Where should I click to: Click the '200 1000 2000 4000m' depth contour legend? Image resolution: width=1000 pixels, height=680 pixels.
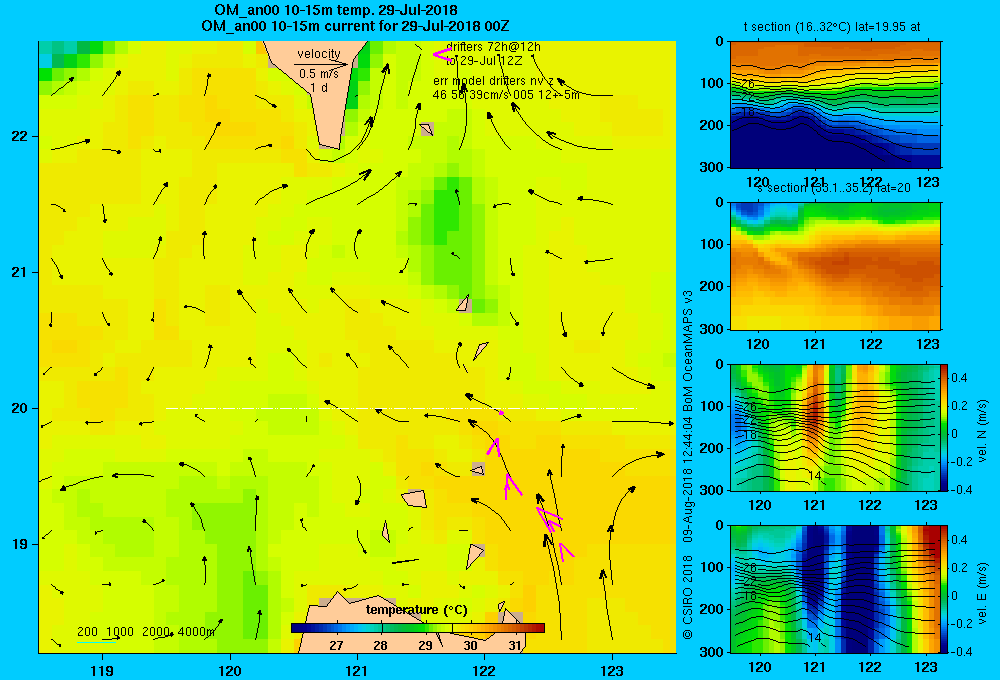(x=146, y=632)
